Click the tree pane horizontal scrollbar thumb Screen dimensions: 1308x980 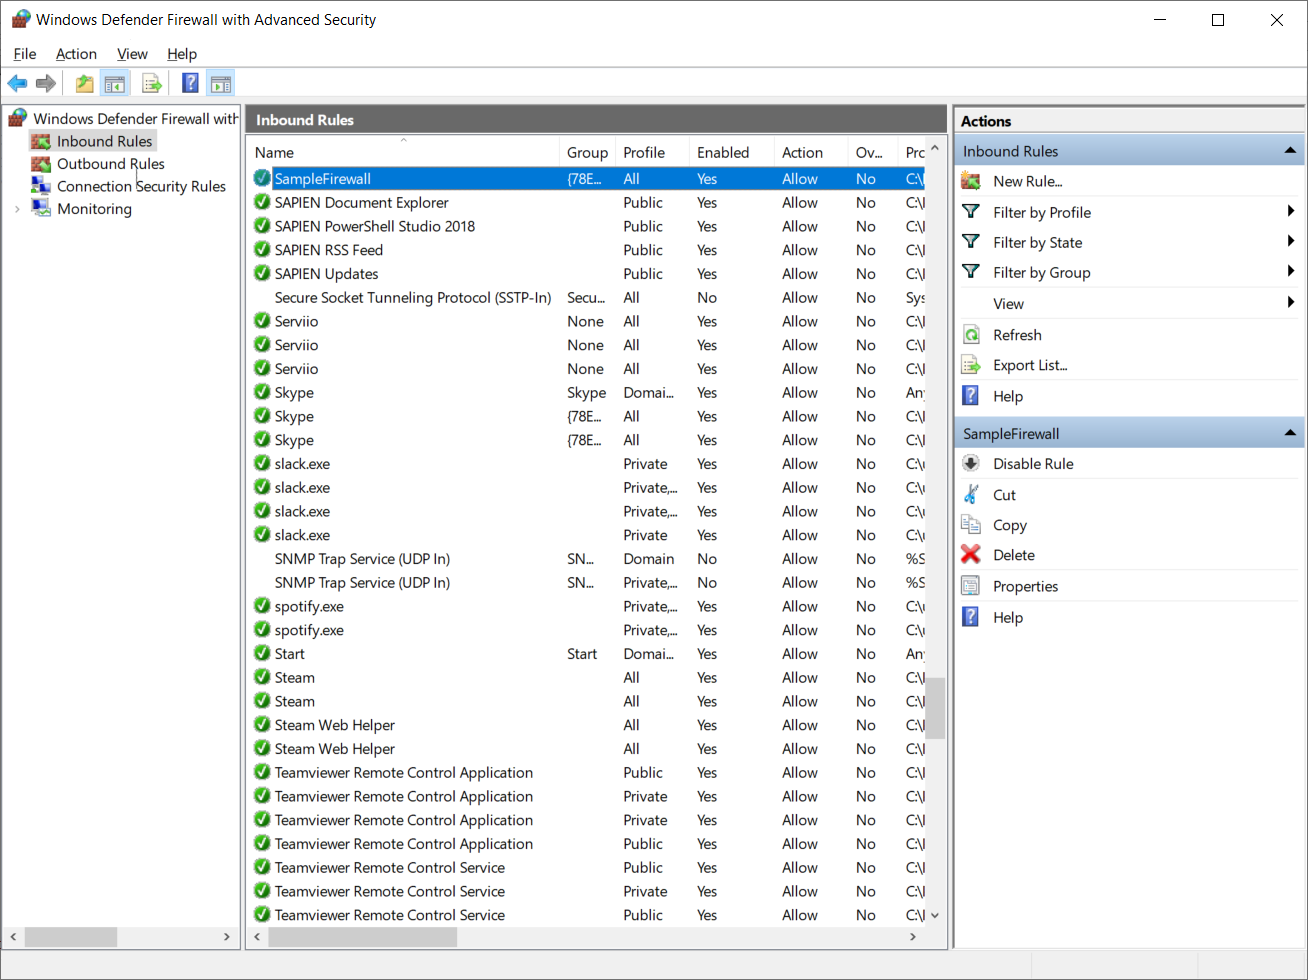tap(71, 937)
